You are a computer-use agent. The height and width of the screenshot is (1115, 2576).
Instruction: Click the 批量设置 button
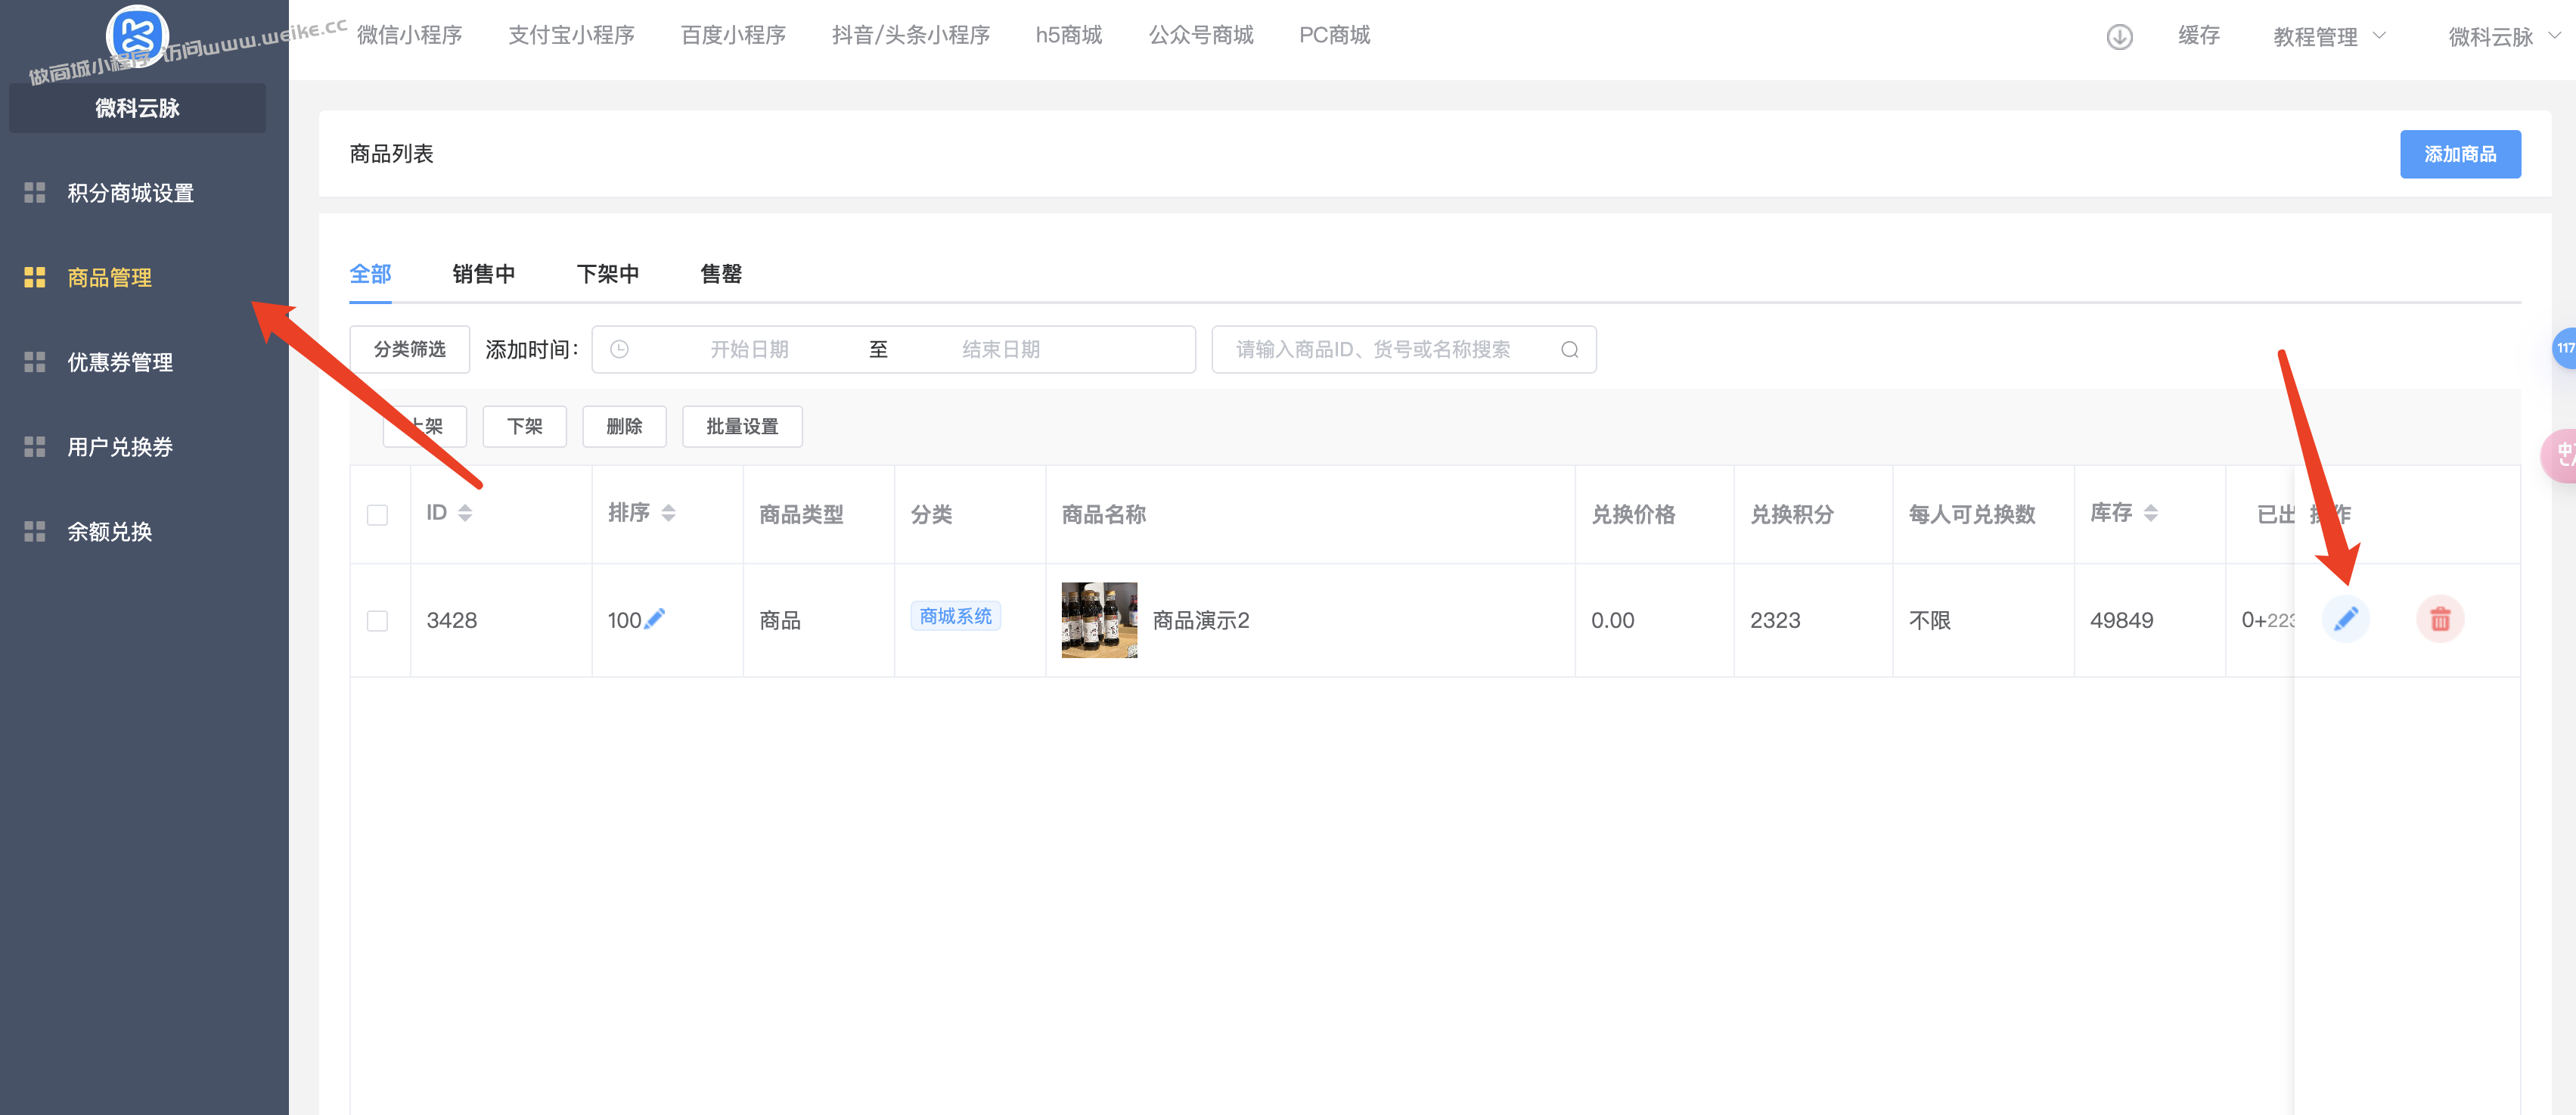pyautogui.click(x=742, y=426)
